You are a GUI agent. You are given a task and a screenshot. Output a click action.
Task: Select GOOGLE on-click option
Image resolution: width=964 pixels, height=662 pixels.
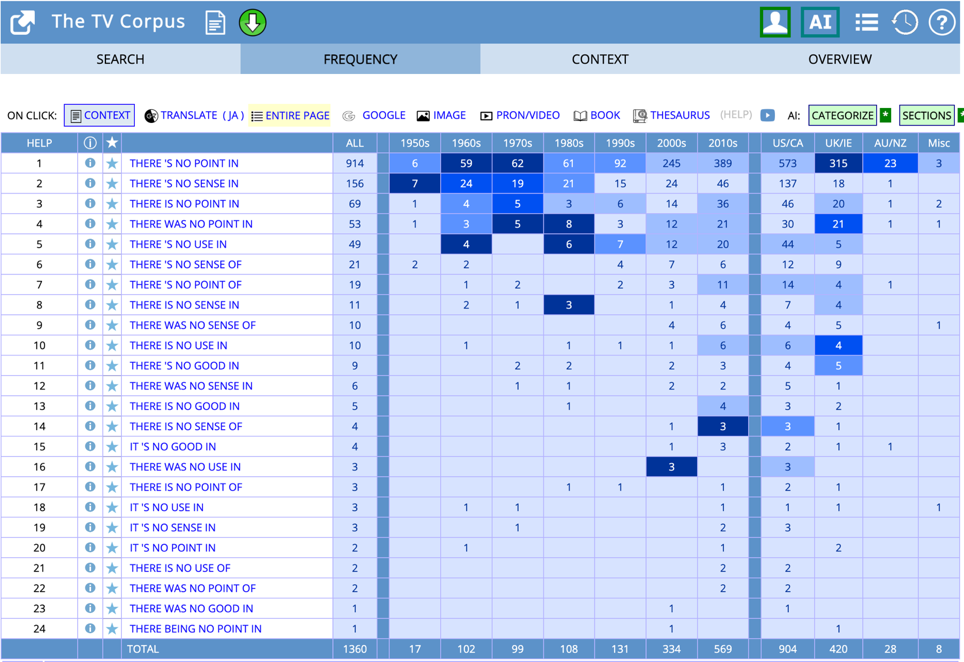[x=374, y=116]
